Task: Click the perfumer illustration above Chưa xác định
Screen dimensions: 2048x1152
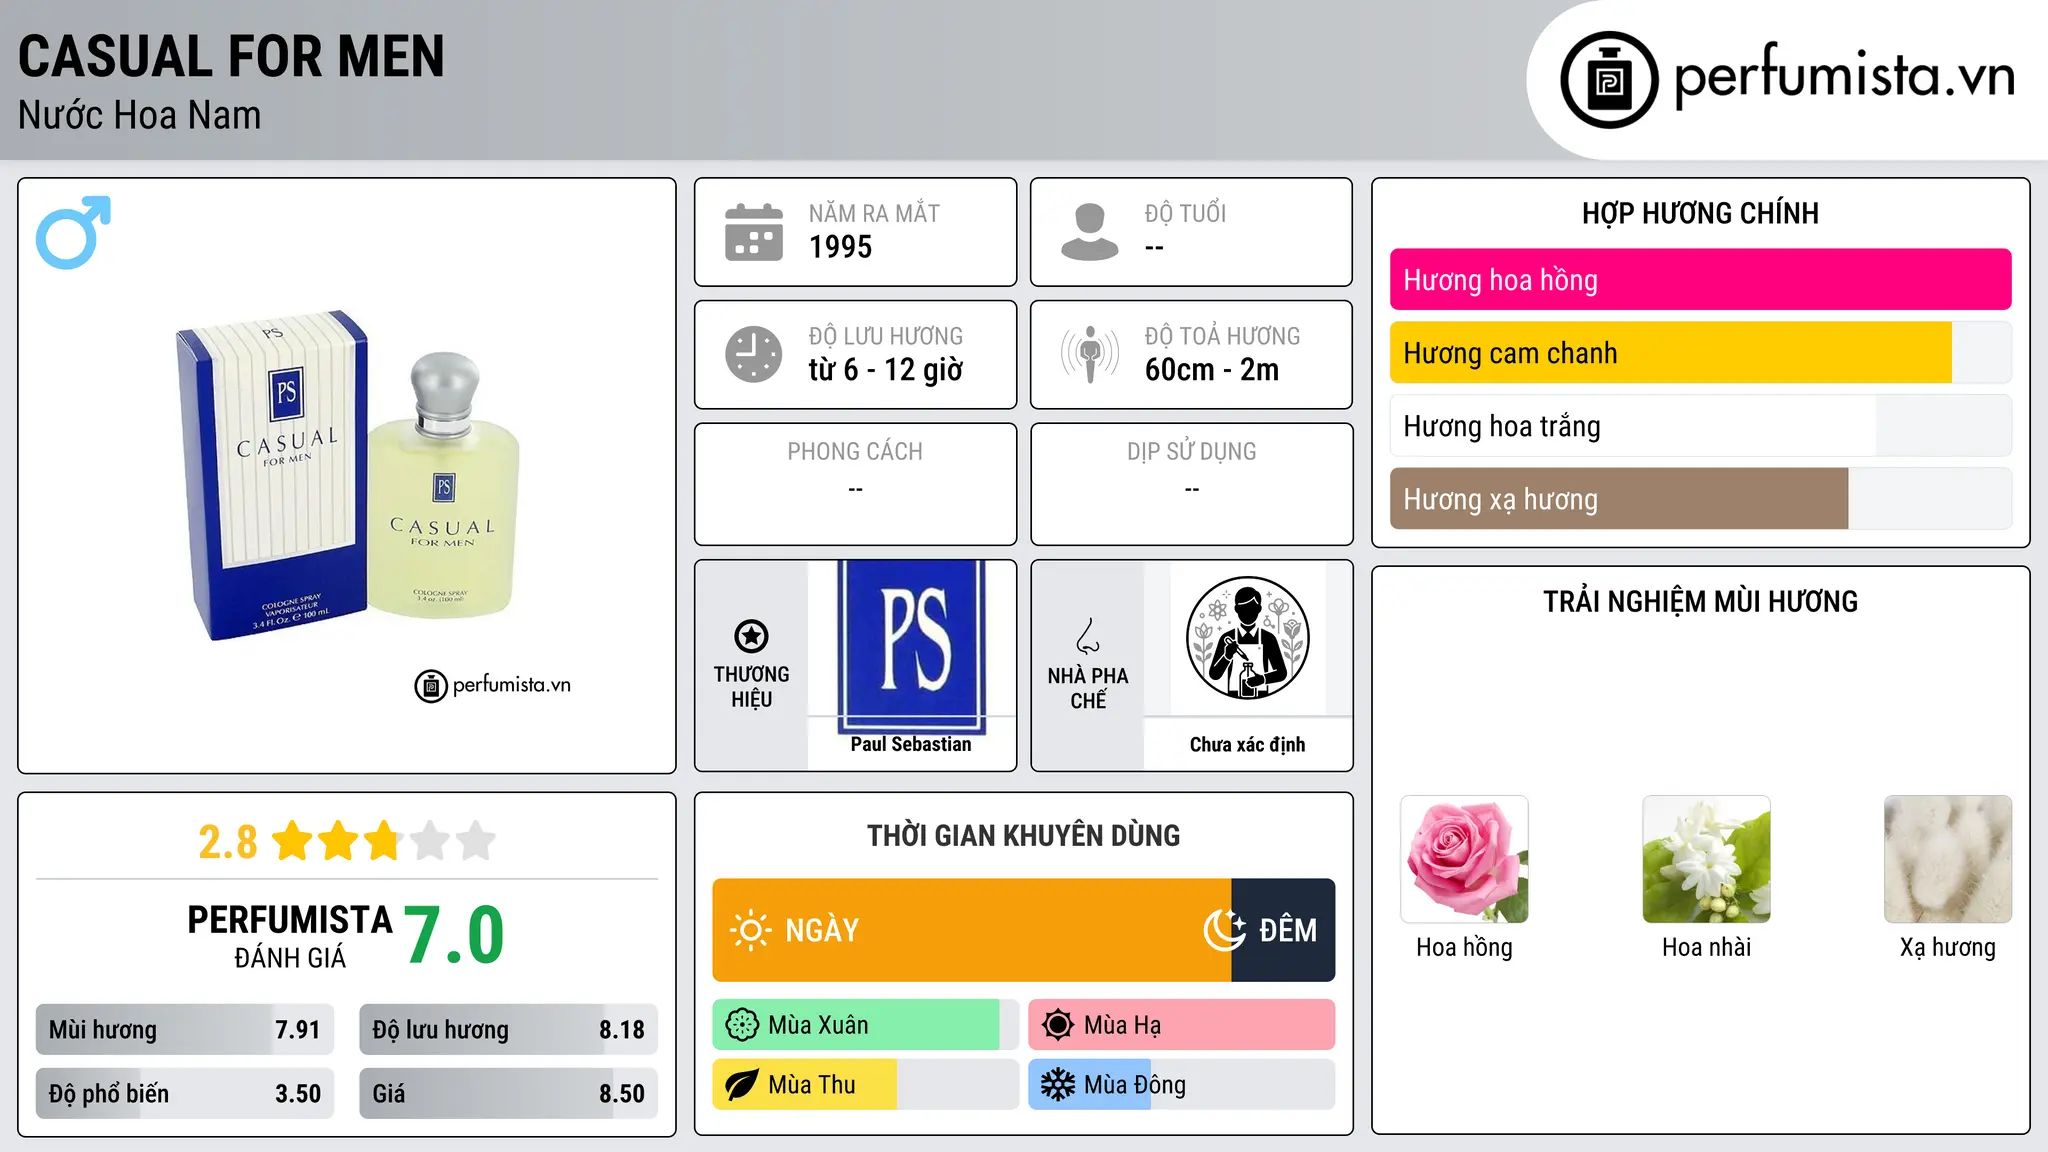Action: pyautogui.click(x=1247, y=638)
